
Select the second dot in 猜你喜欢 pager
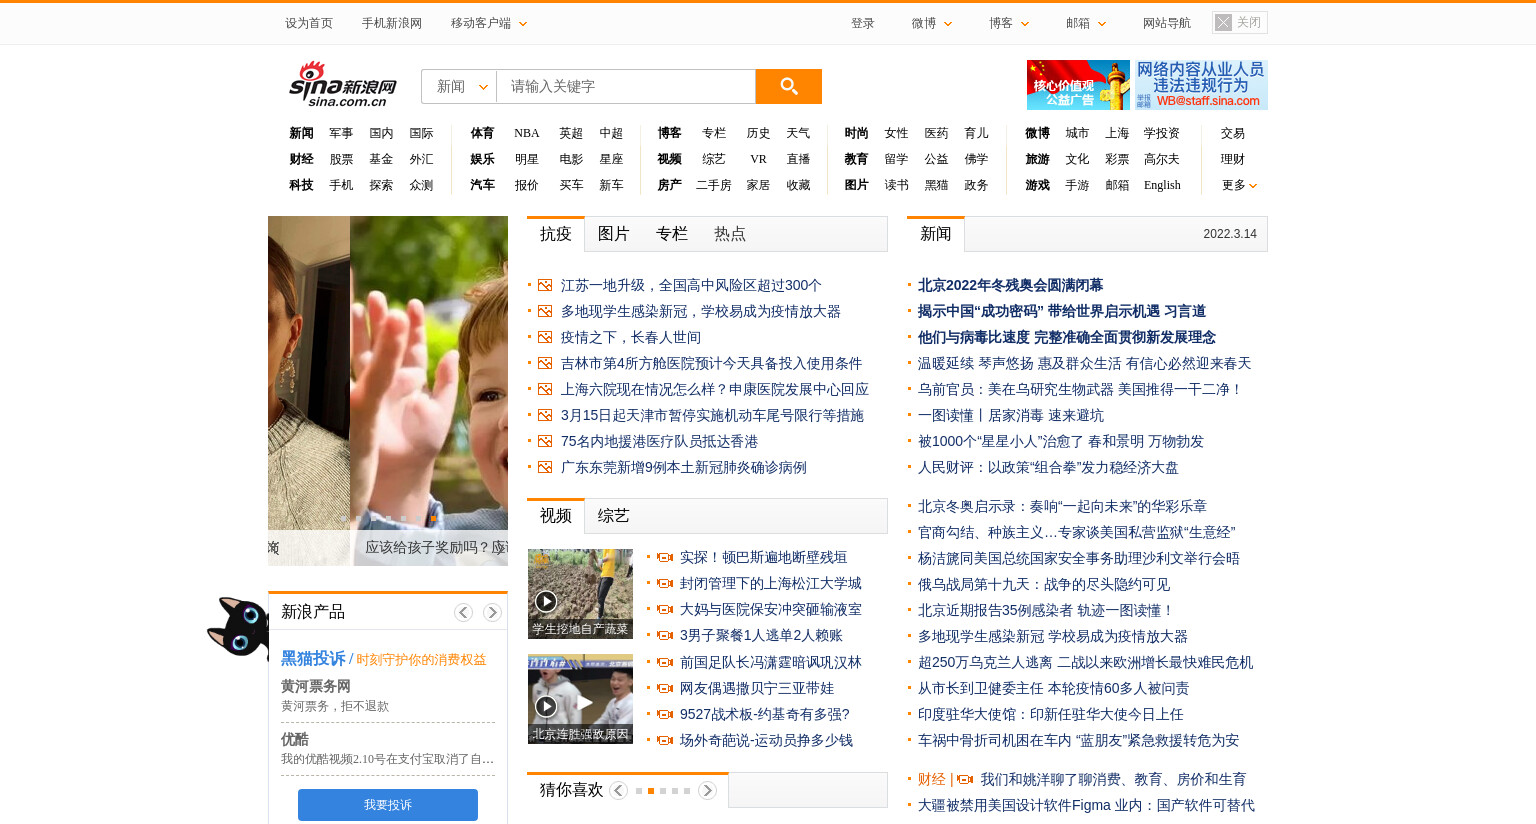(x=651, y=791)
